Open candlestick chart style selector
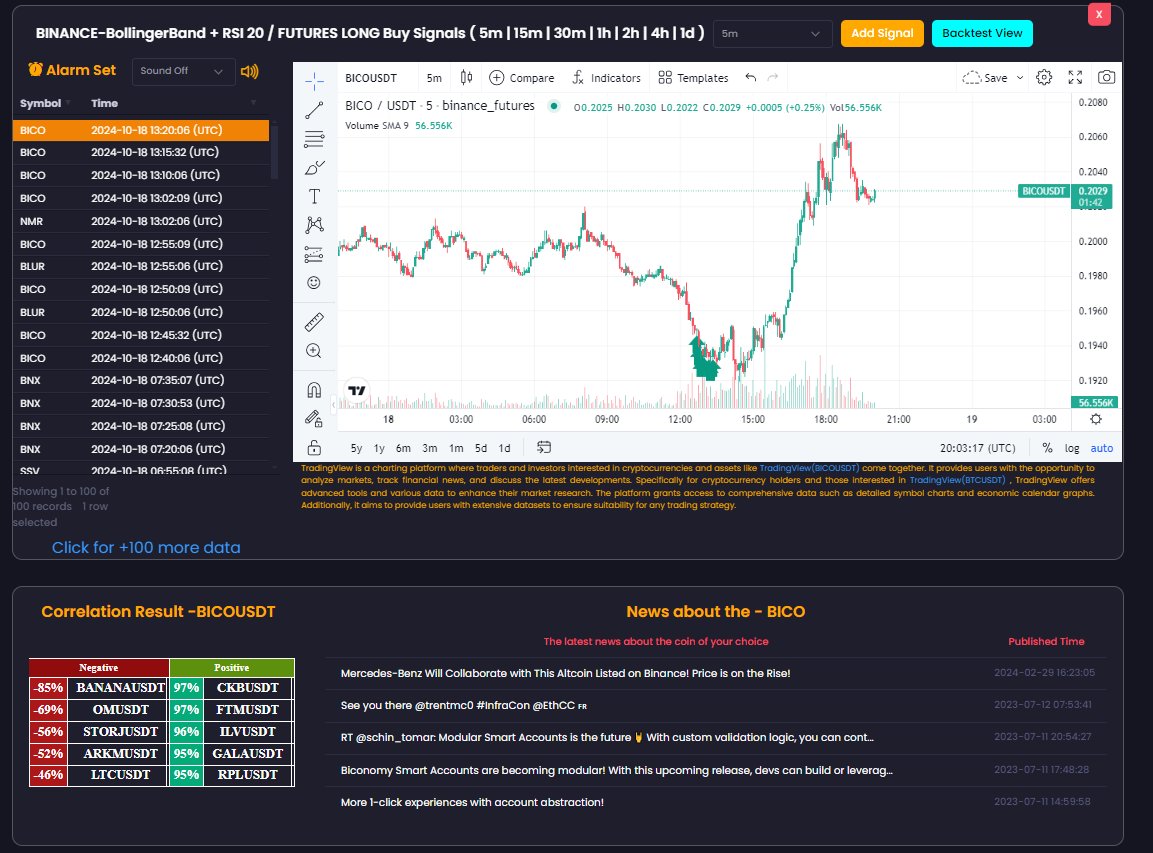The height and width of the screenshot is (853, 1153). pyautogui.click(x=466, y=77)
